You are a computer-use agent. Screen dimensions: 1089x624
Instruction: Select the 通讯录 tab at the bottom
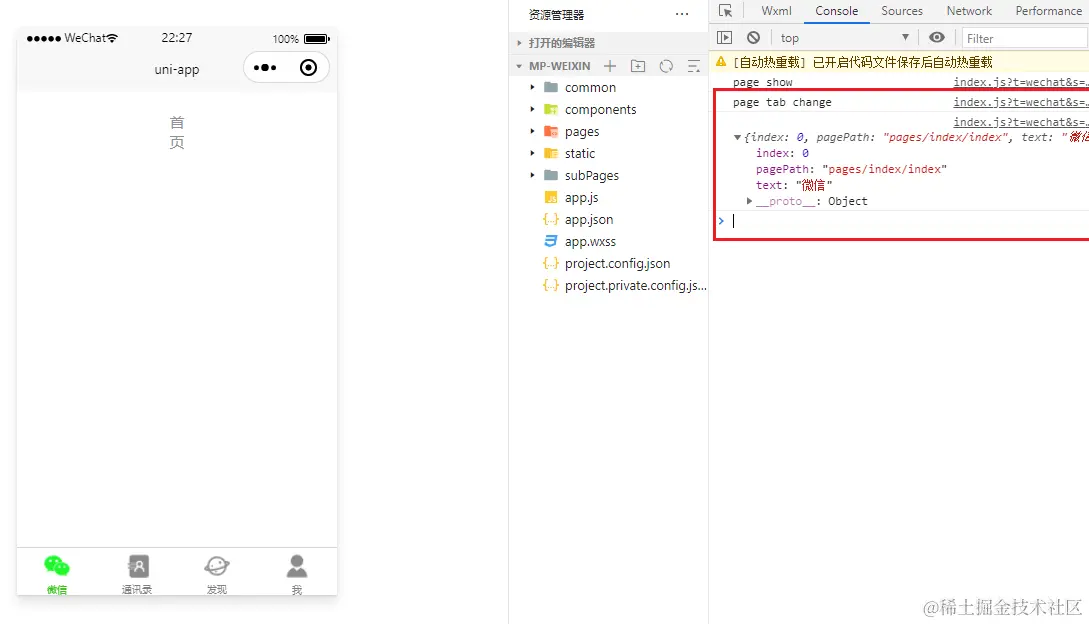pyautogui.click(x=137, y=570)
